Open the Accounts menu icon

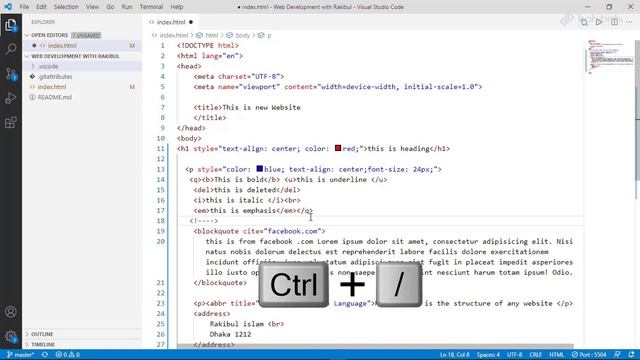click(x=11, y=312)
